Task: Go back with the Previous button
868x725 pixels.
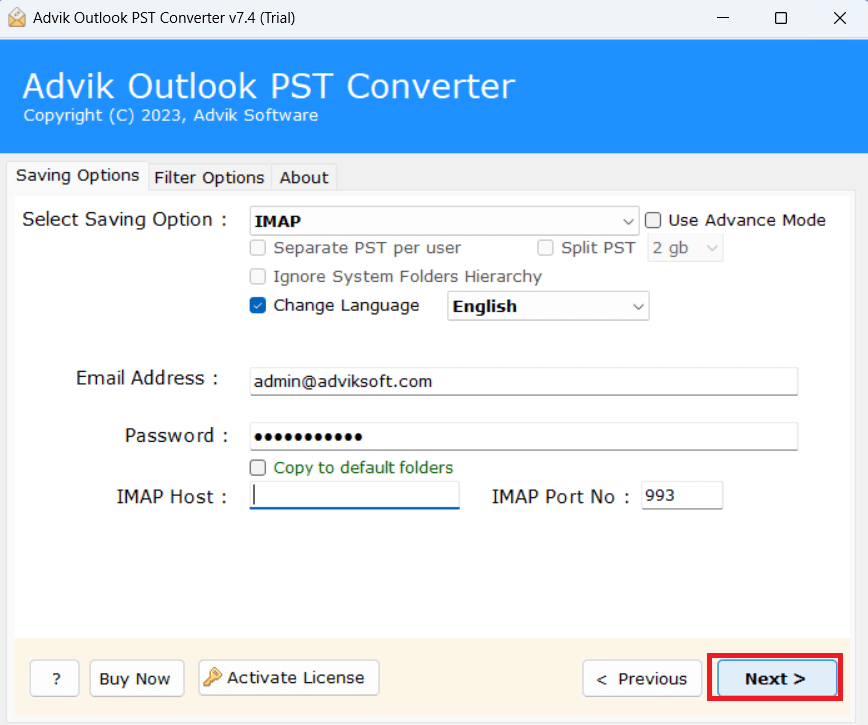Action: click(x=642, y=678)
